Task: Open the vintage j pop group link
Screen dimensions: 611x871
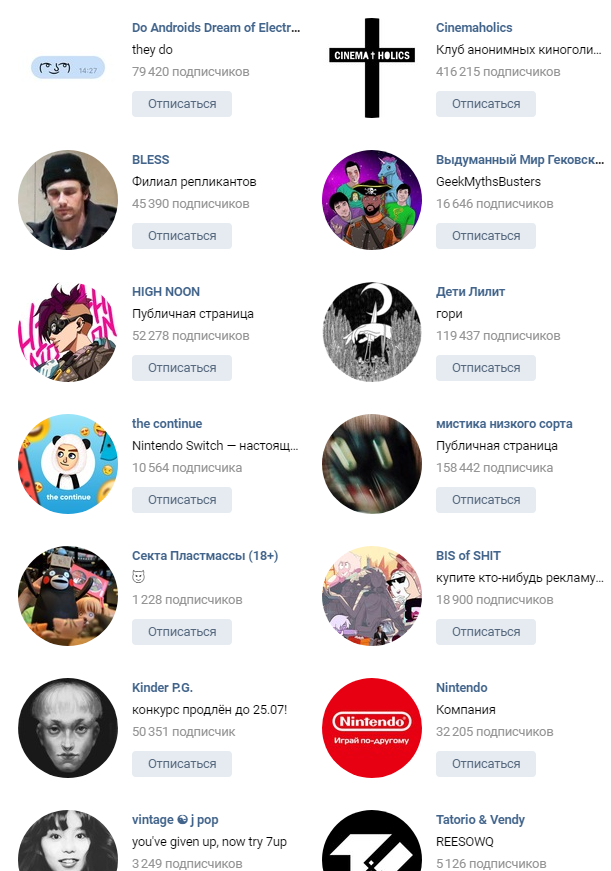Action: tap(175, 820)
